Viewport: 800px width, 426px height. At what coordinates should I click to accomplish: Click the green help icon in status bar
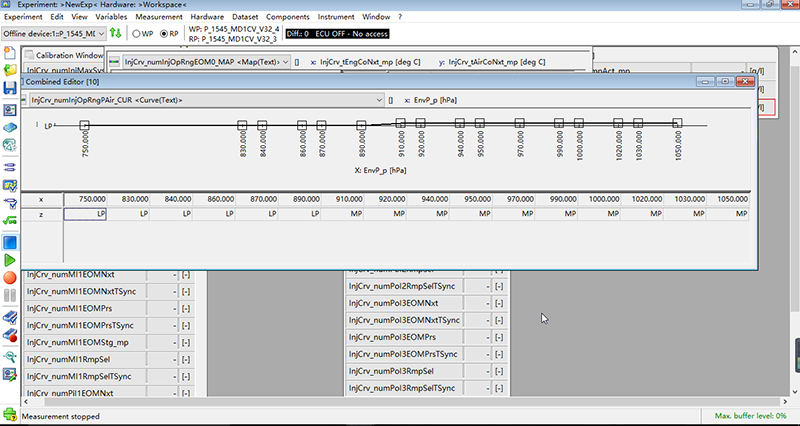tap(10, 415)
